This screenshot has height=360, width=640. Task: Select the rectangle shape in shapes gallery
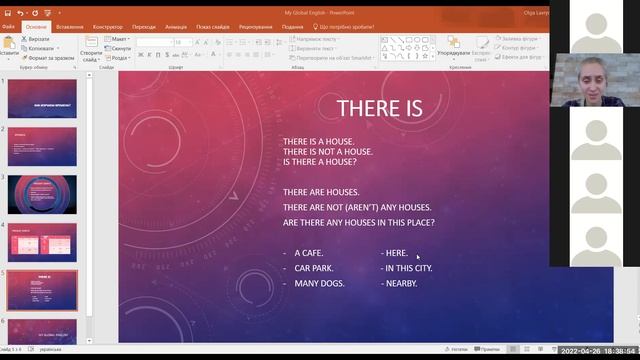[x=409, y=40]
